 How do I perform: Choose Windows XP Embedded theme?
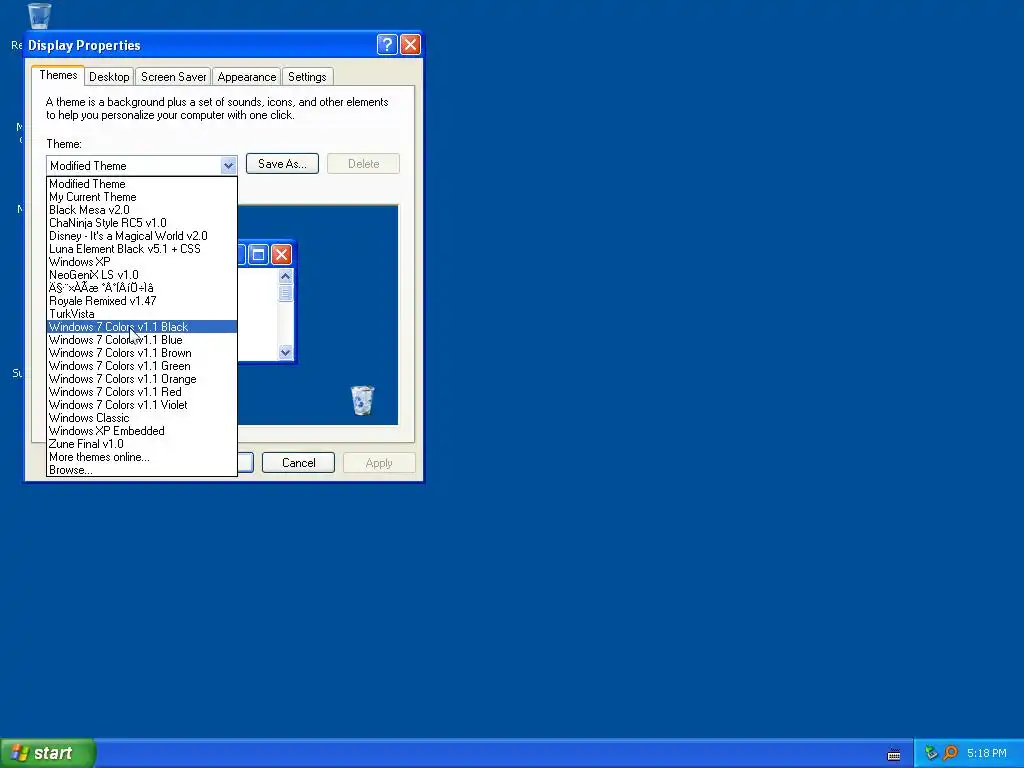(x=142, y=431)
